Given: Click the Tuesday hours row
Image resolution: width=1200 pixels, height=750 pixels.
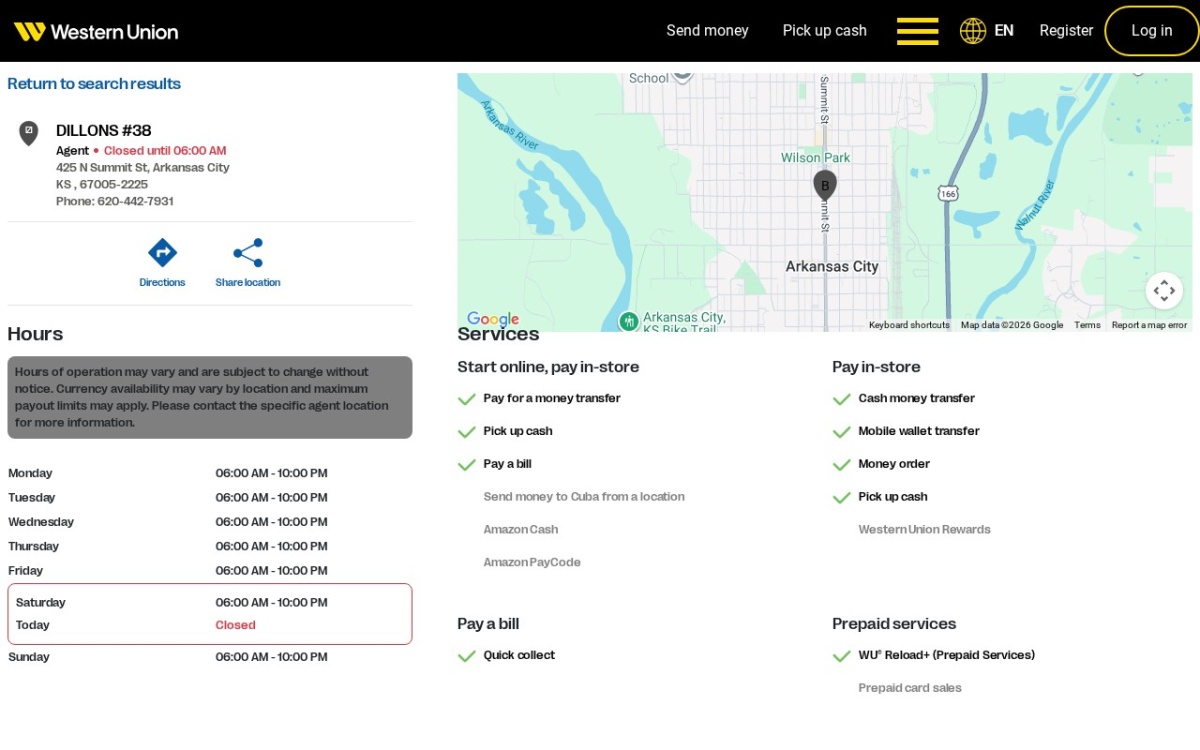Looking at the screenshot, I should coord(209,497).
